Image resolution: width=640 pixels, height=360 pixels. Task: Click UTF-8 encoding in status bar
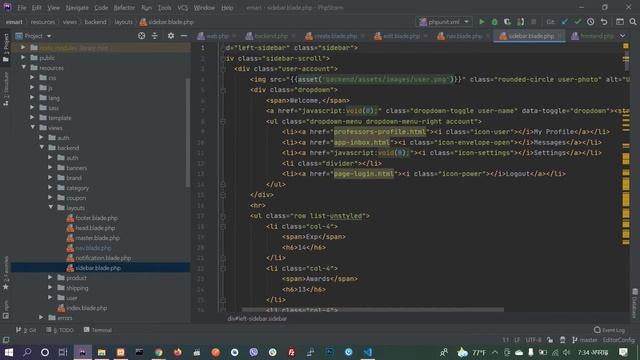click(x=533, y=340)
